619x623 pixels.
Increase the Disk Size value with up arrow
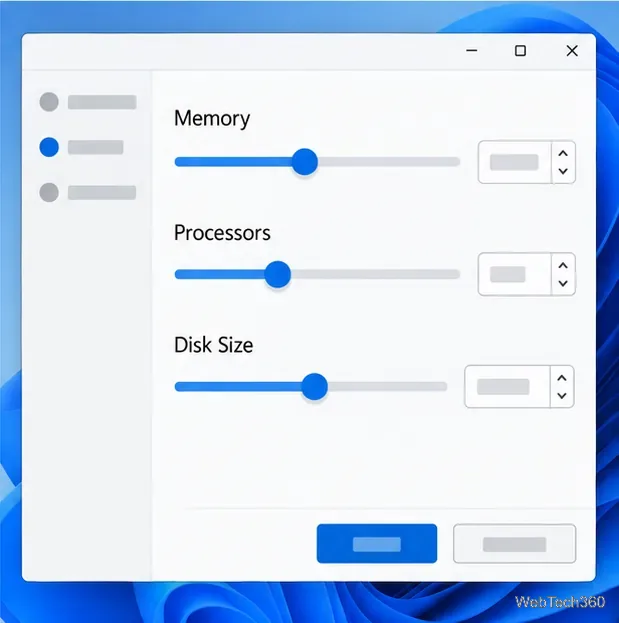562,378
